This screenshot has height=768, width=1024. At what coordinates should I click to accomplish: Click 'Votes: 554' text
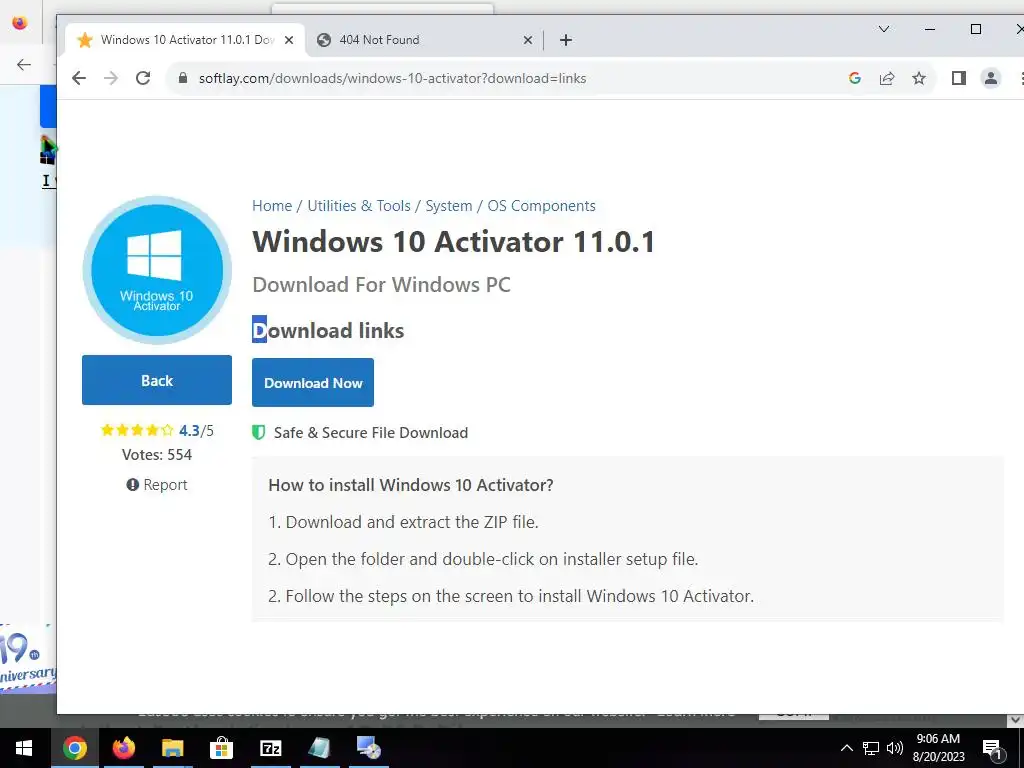tap(157, 455)
